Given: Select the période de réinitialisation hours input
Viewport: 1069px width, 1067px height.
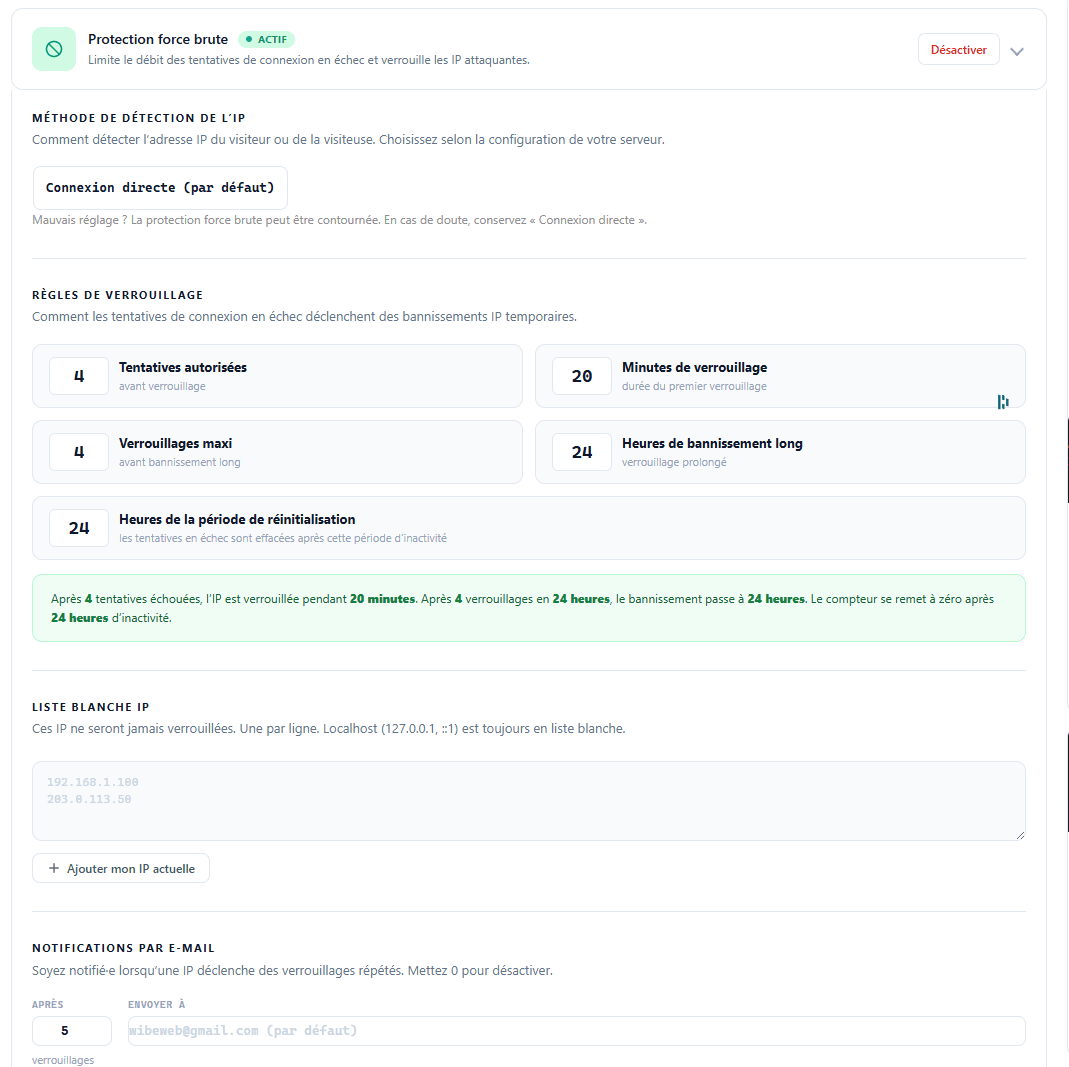Looking at the screenshot, I should 78,527.
